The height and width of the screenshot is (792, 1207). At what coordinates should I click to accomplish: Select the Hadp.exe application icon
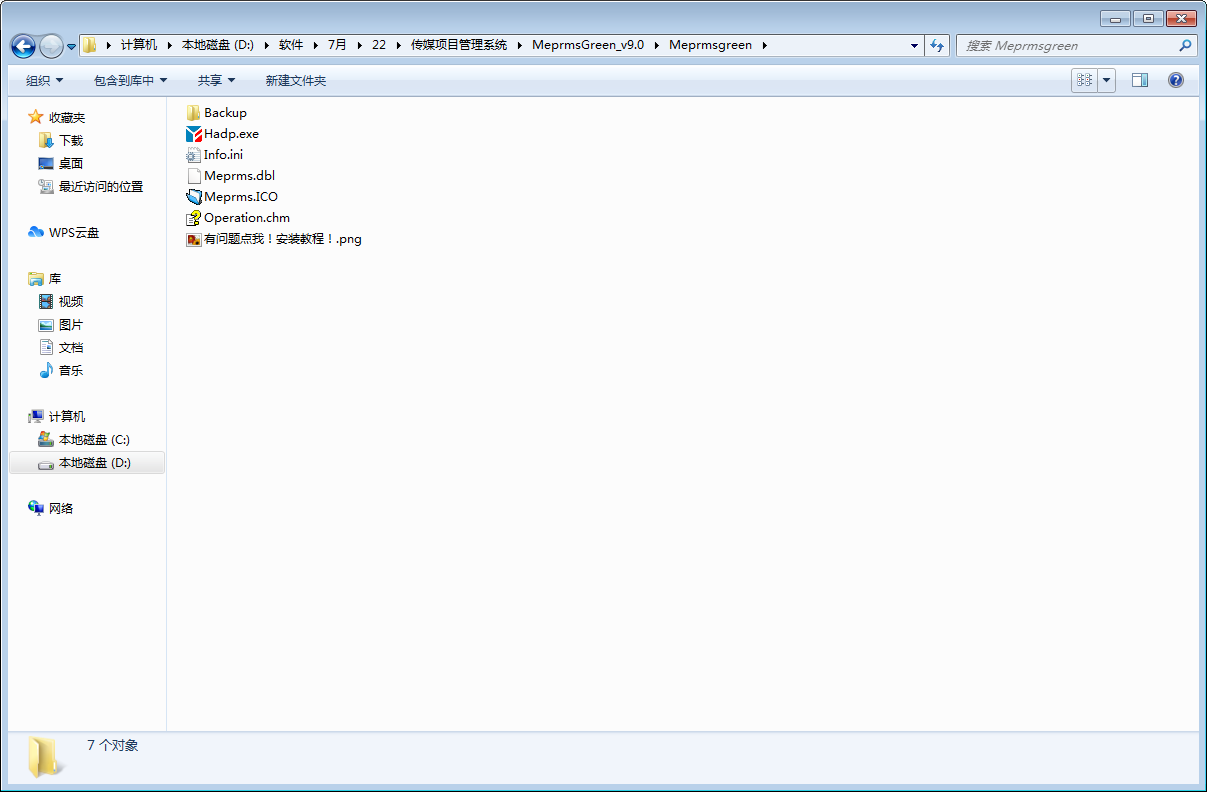tap(194, 134)
